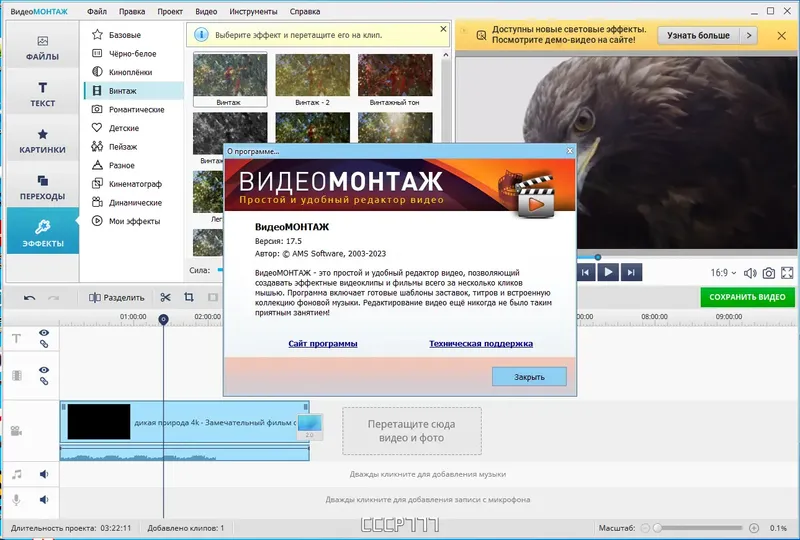Open the Инструменты menu
Screen dimensions: 800x540
(x=253, y=11)
